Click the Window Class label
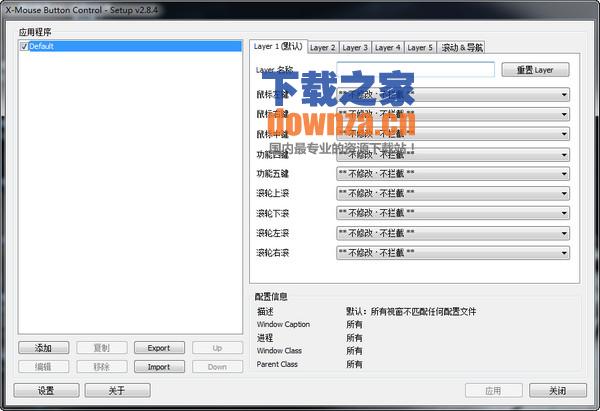 (279, 351)
